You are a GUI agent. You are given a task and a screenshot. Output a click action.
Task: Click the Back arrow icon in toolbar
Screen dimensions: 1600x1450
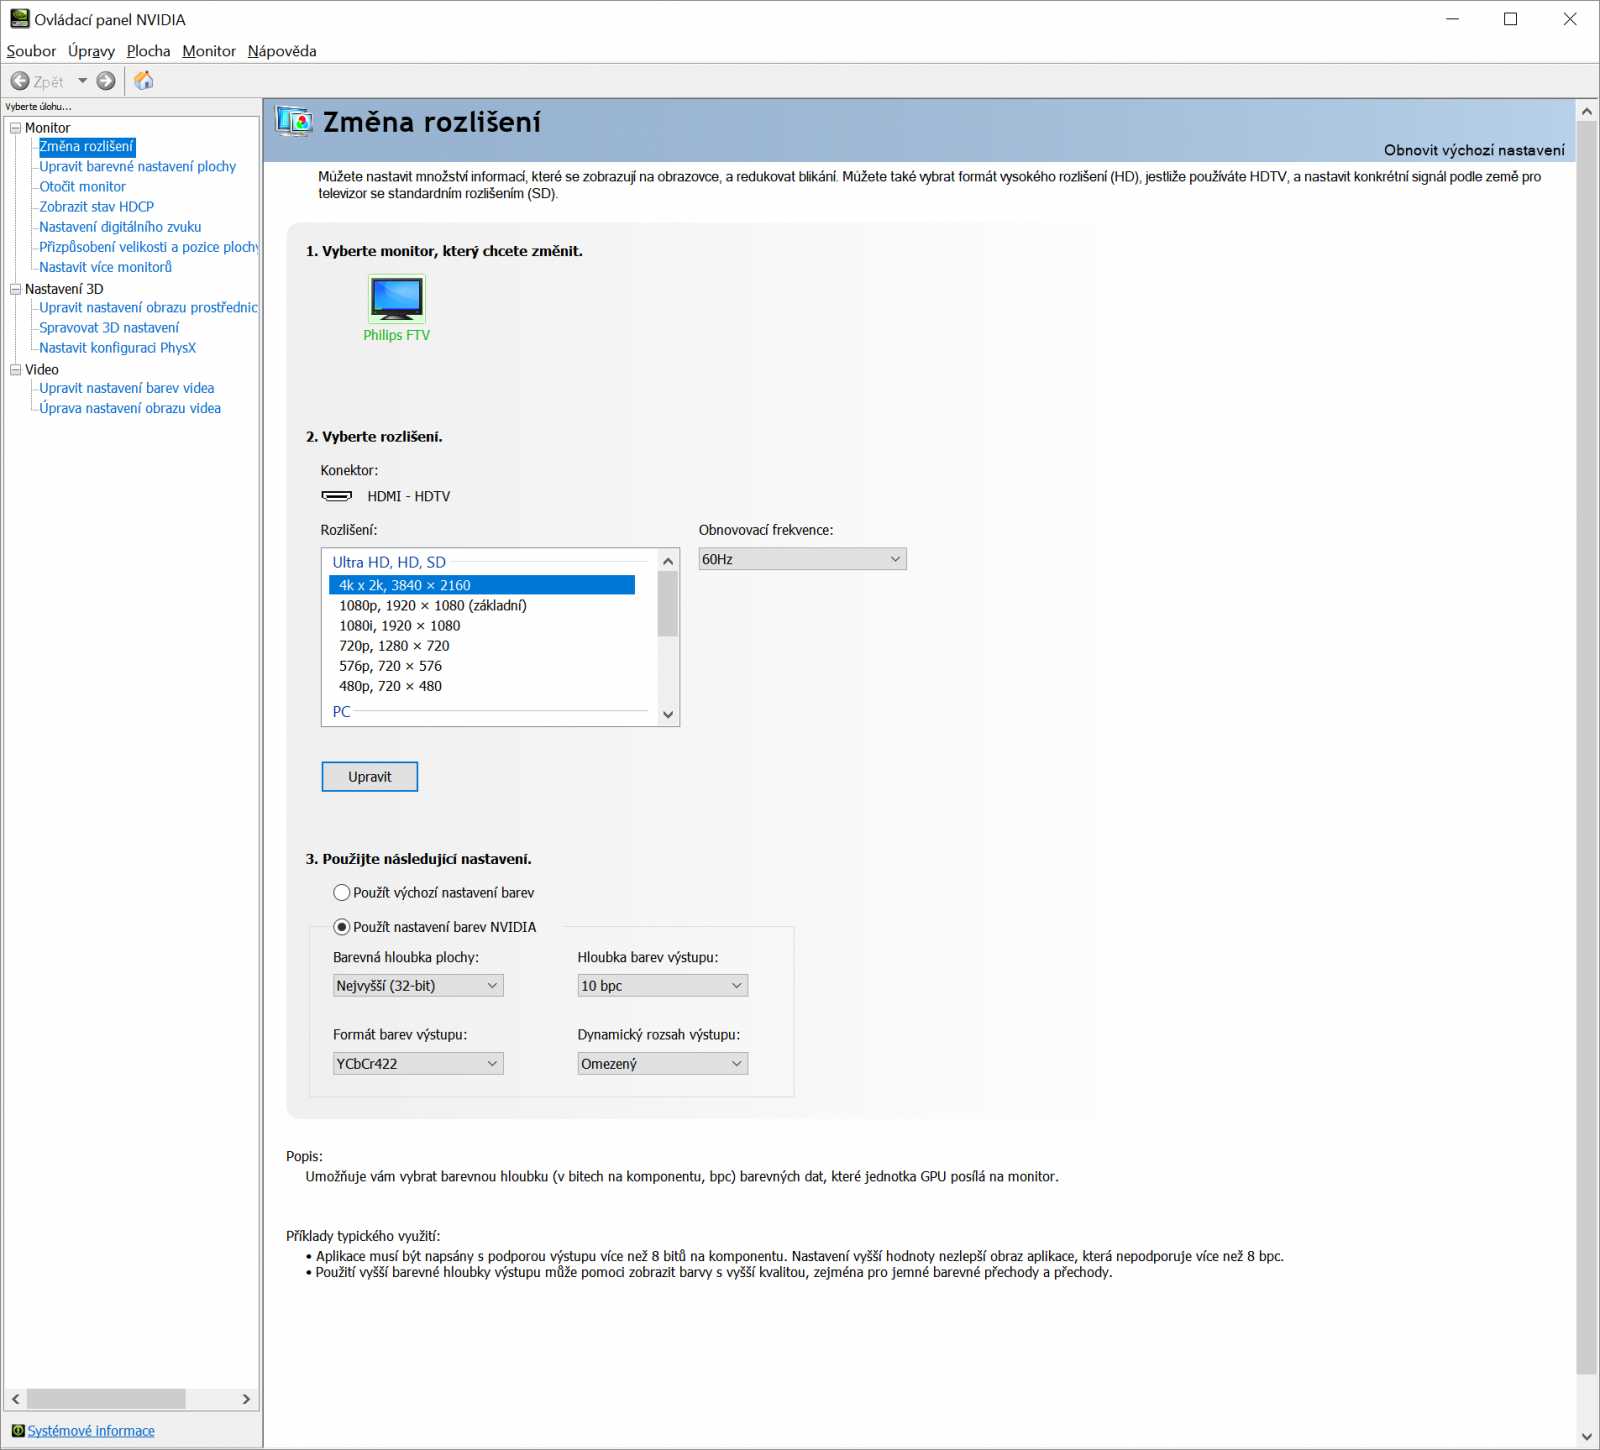point(20,81)
